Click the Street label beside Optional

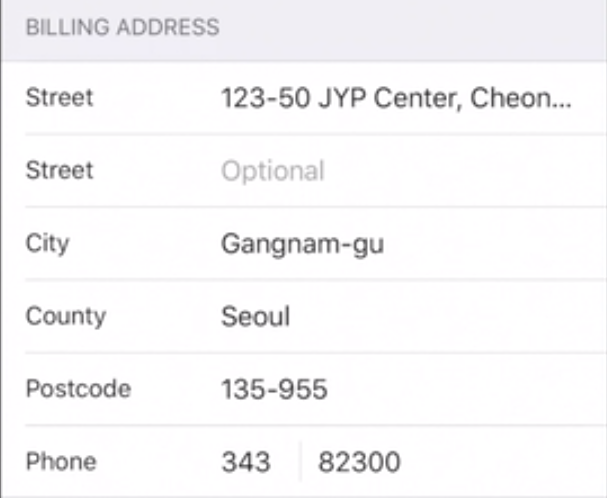pyautogui.click(x=59, y=171)
